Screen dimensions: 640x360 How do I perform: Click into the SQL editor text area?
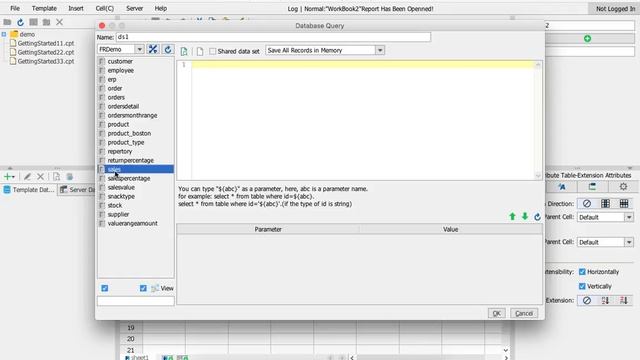[x=362, y=120]
